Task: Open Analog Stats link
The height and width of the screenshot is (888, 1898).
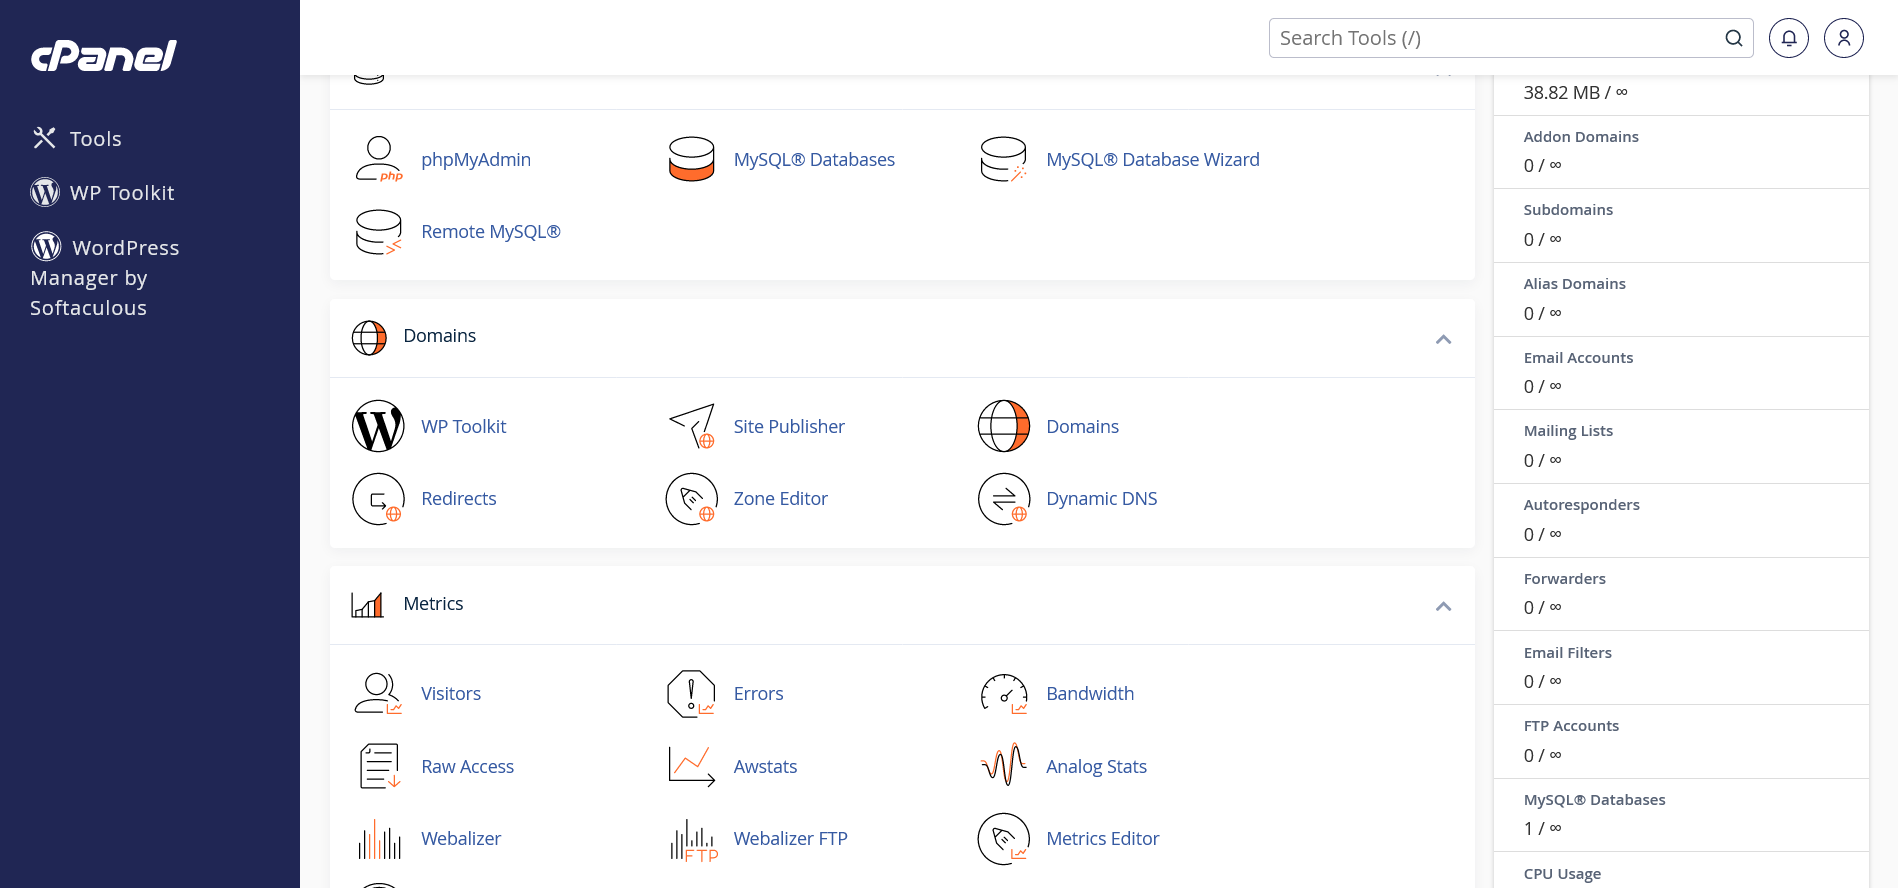Action: pos(1097,767)
